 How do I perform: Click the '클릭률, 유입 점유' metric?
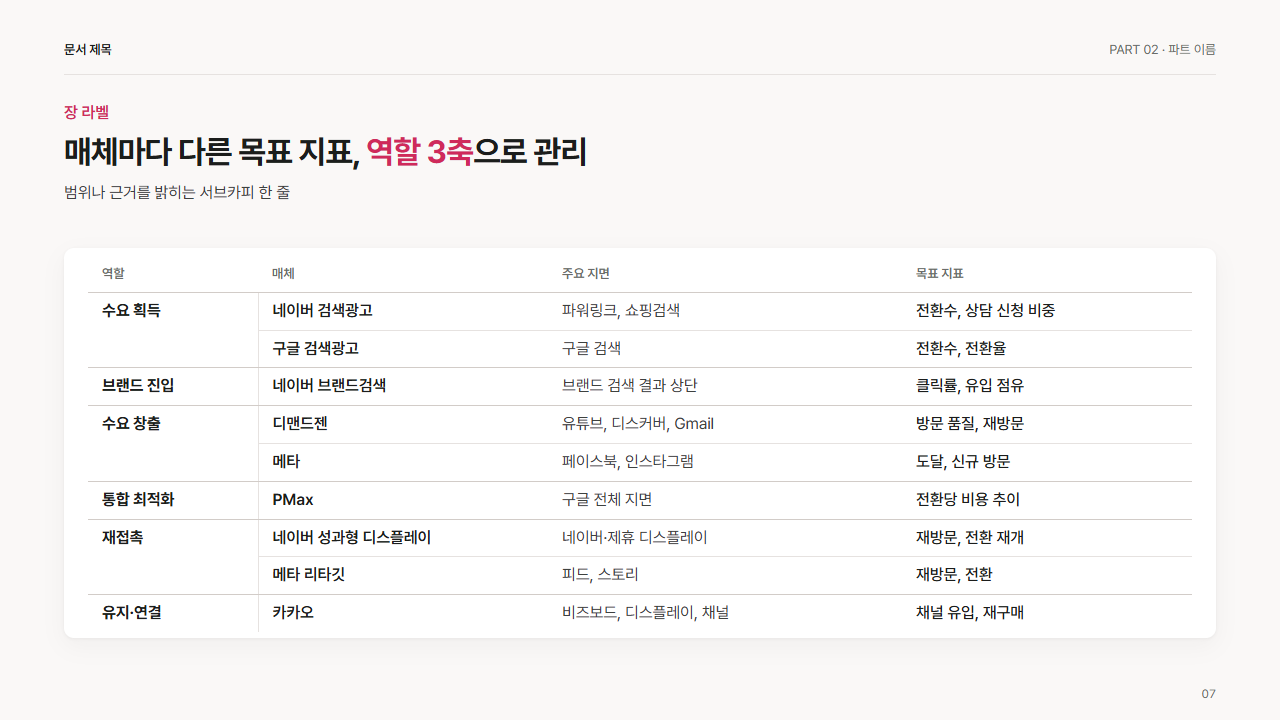(970, 385)
